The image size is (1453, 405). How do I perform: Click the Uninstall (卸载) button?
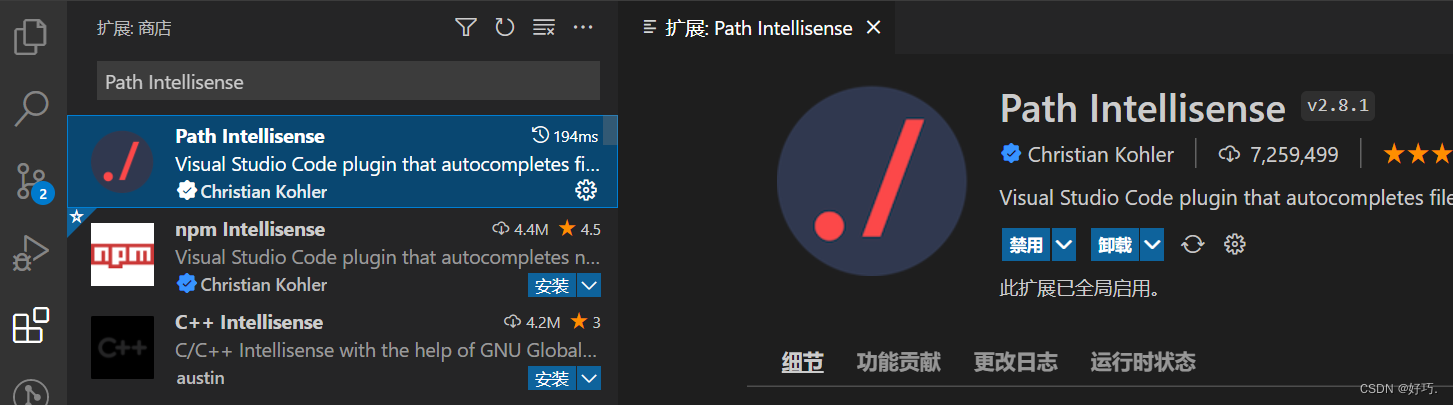click(1114, 244)
